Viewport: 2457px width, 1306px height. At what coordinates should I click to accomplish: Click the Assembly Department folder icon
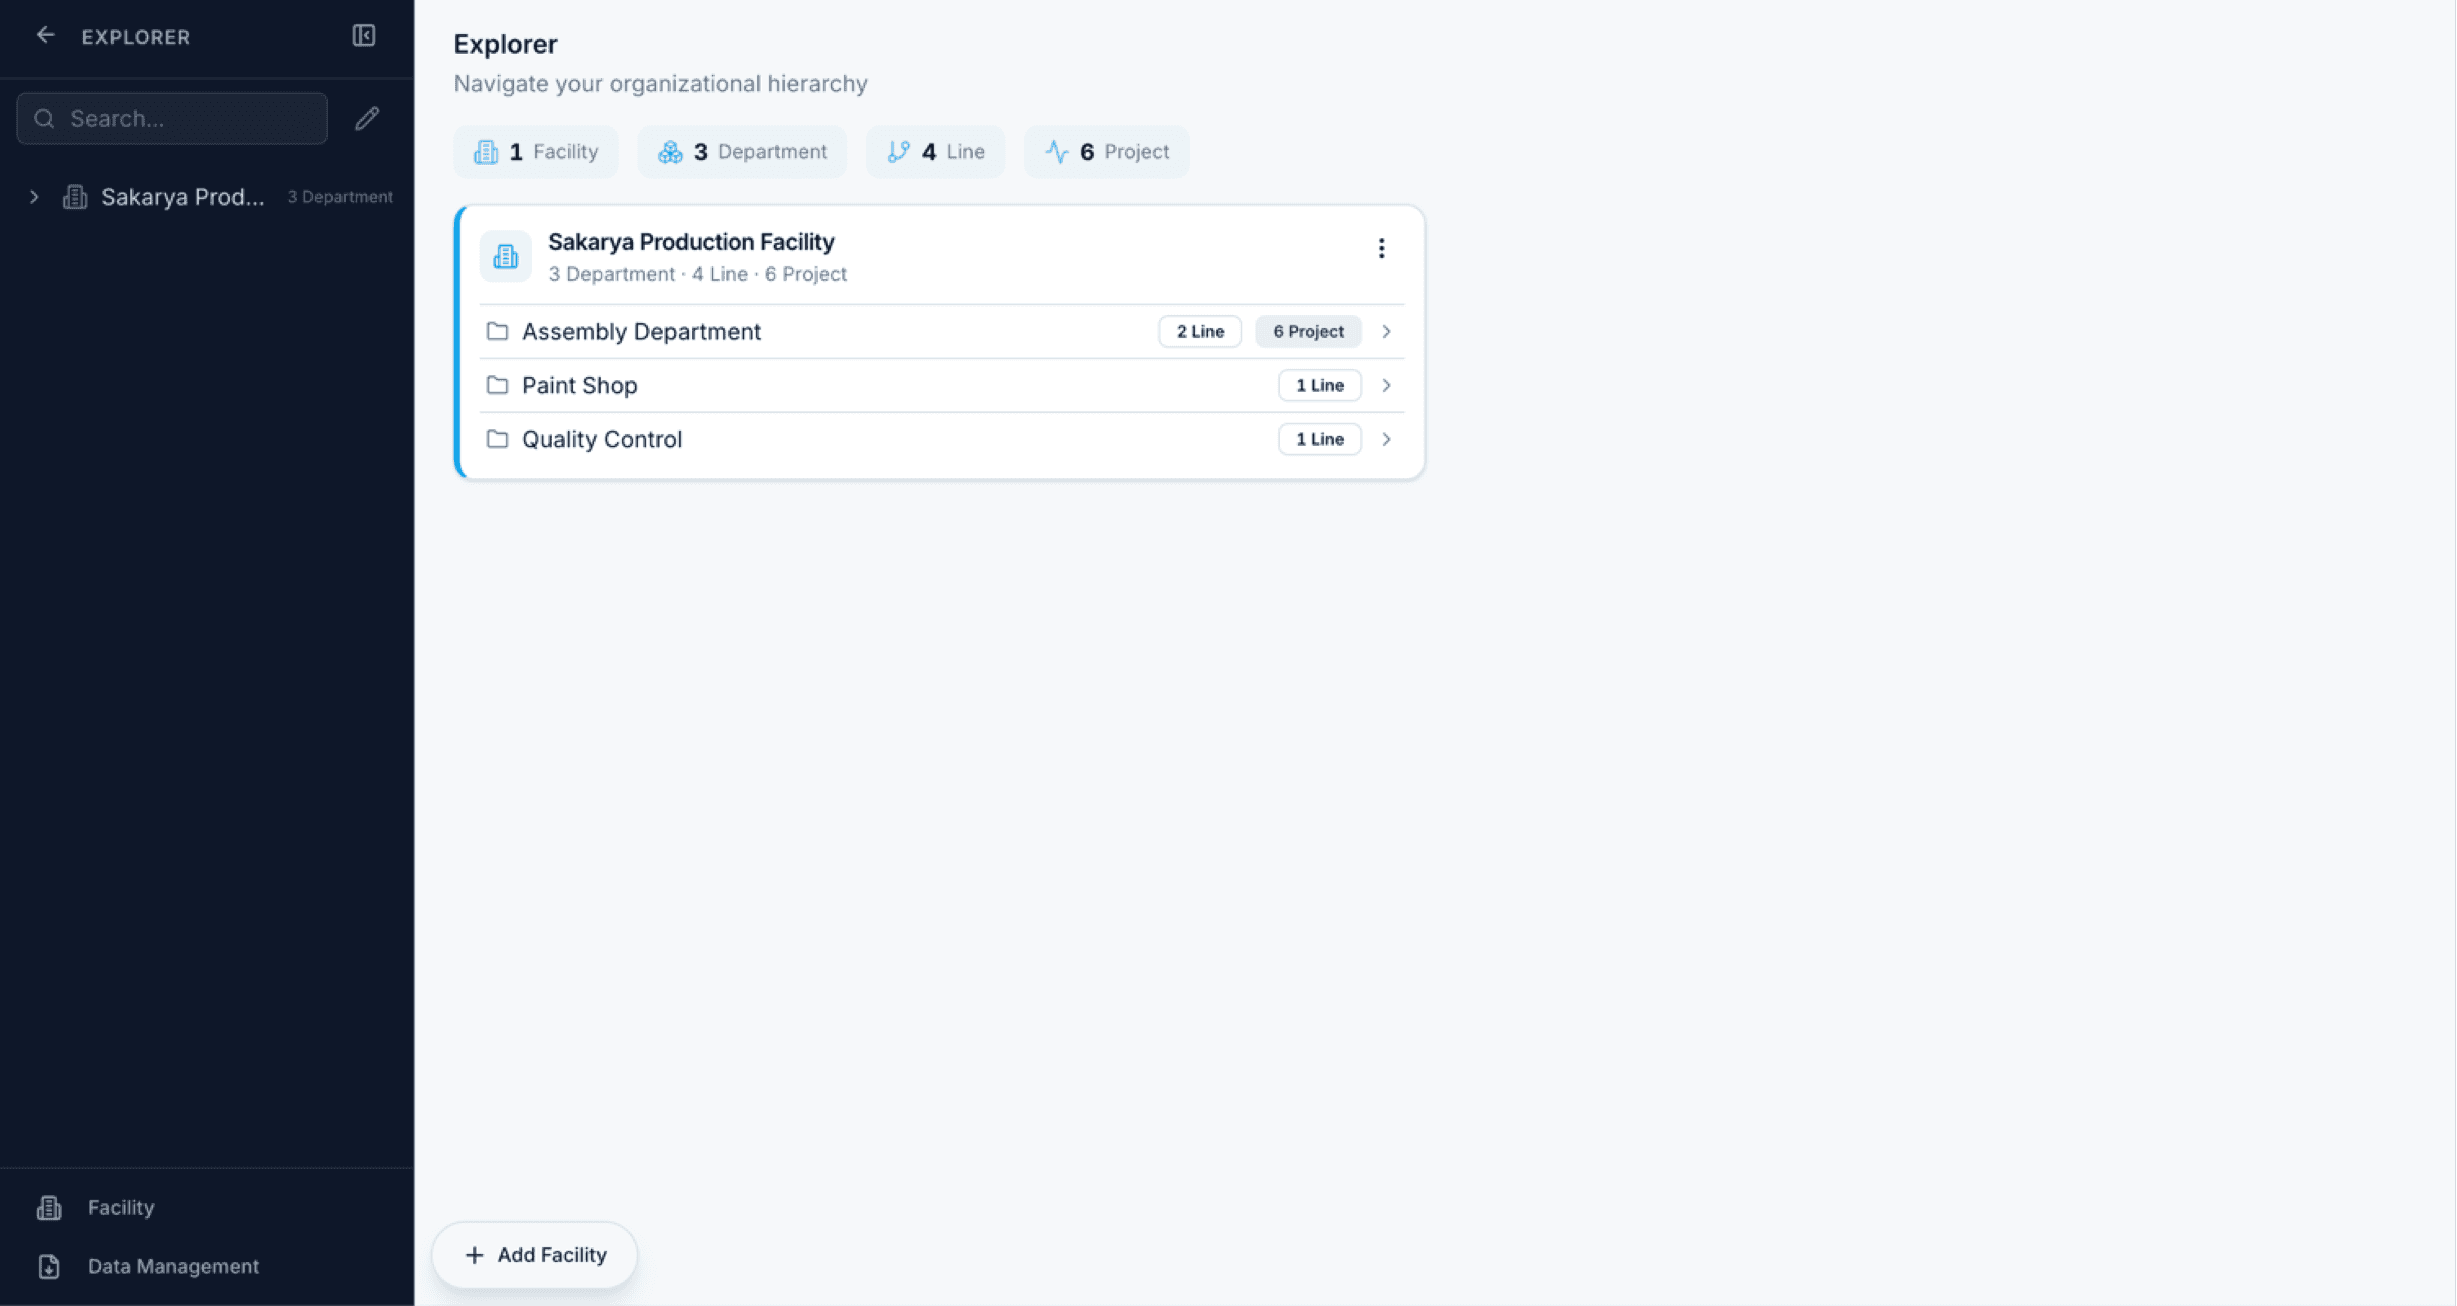(497, 331)
